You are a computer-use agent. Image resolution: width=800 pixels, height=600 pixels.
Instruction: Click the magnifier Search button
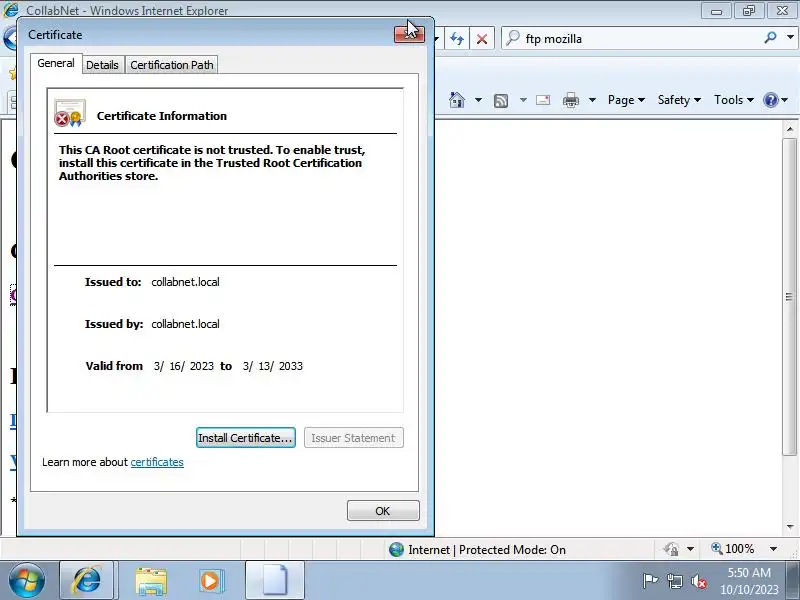coord(770,38)
